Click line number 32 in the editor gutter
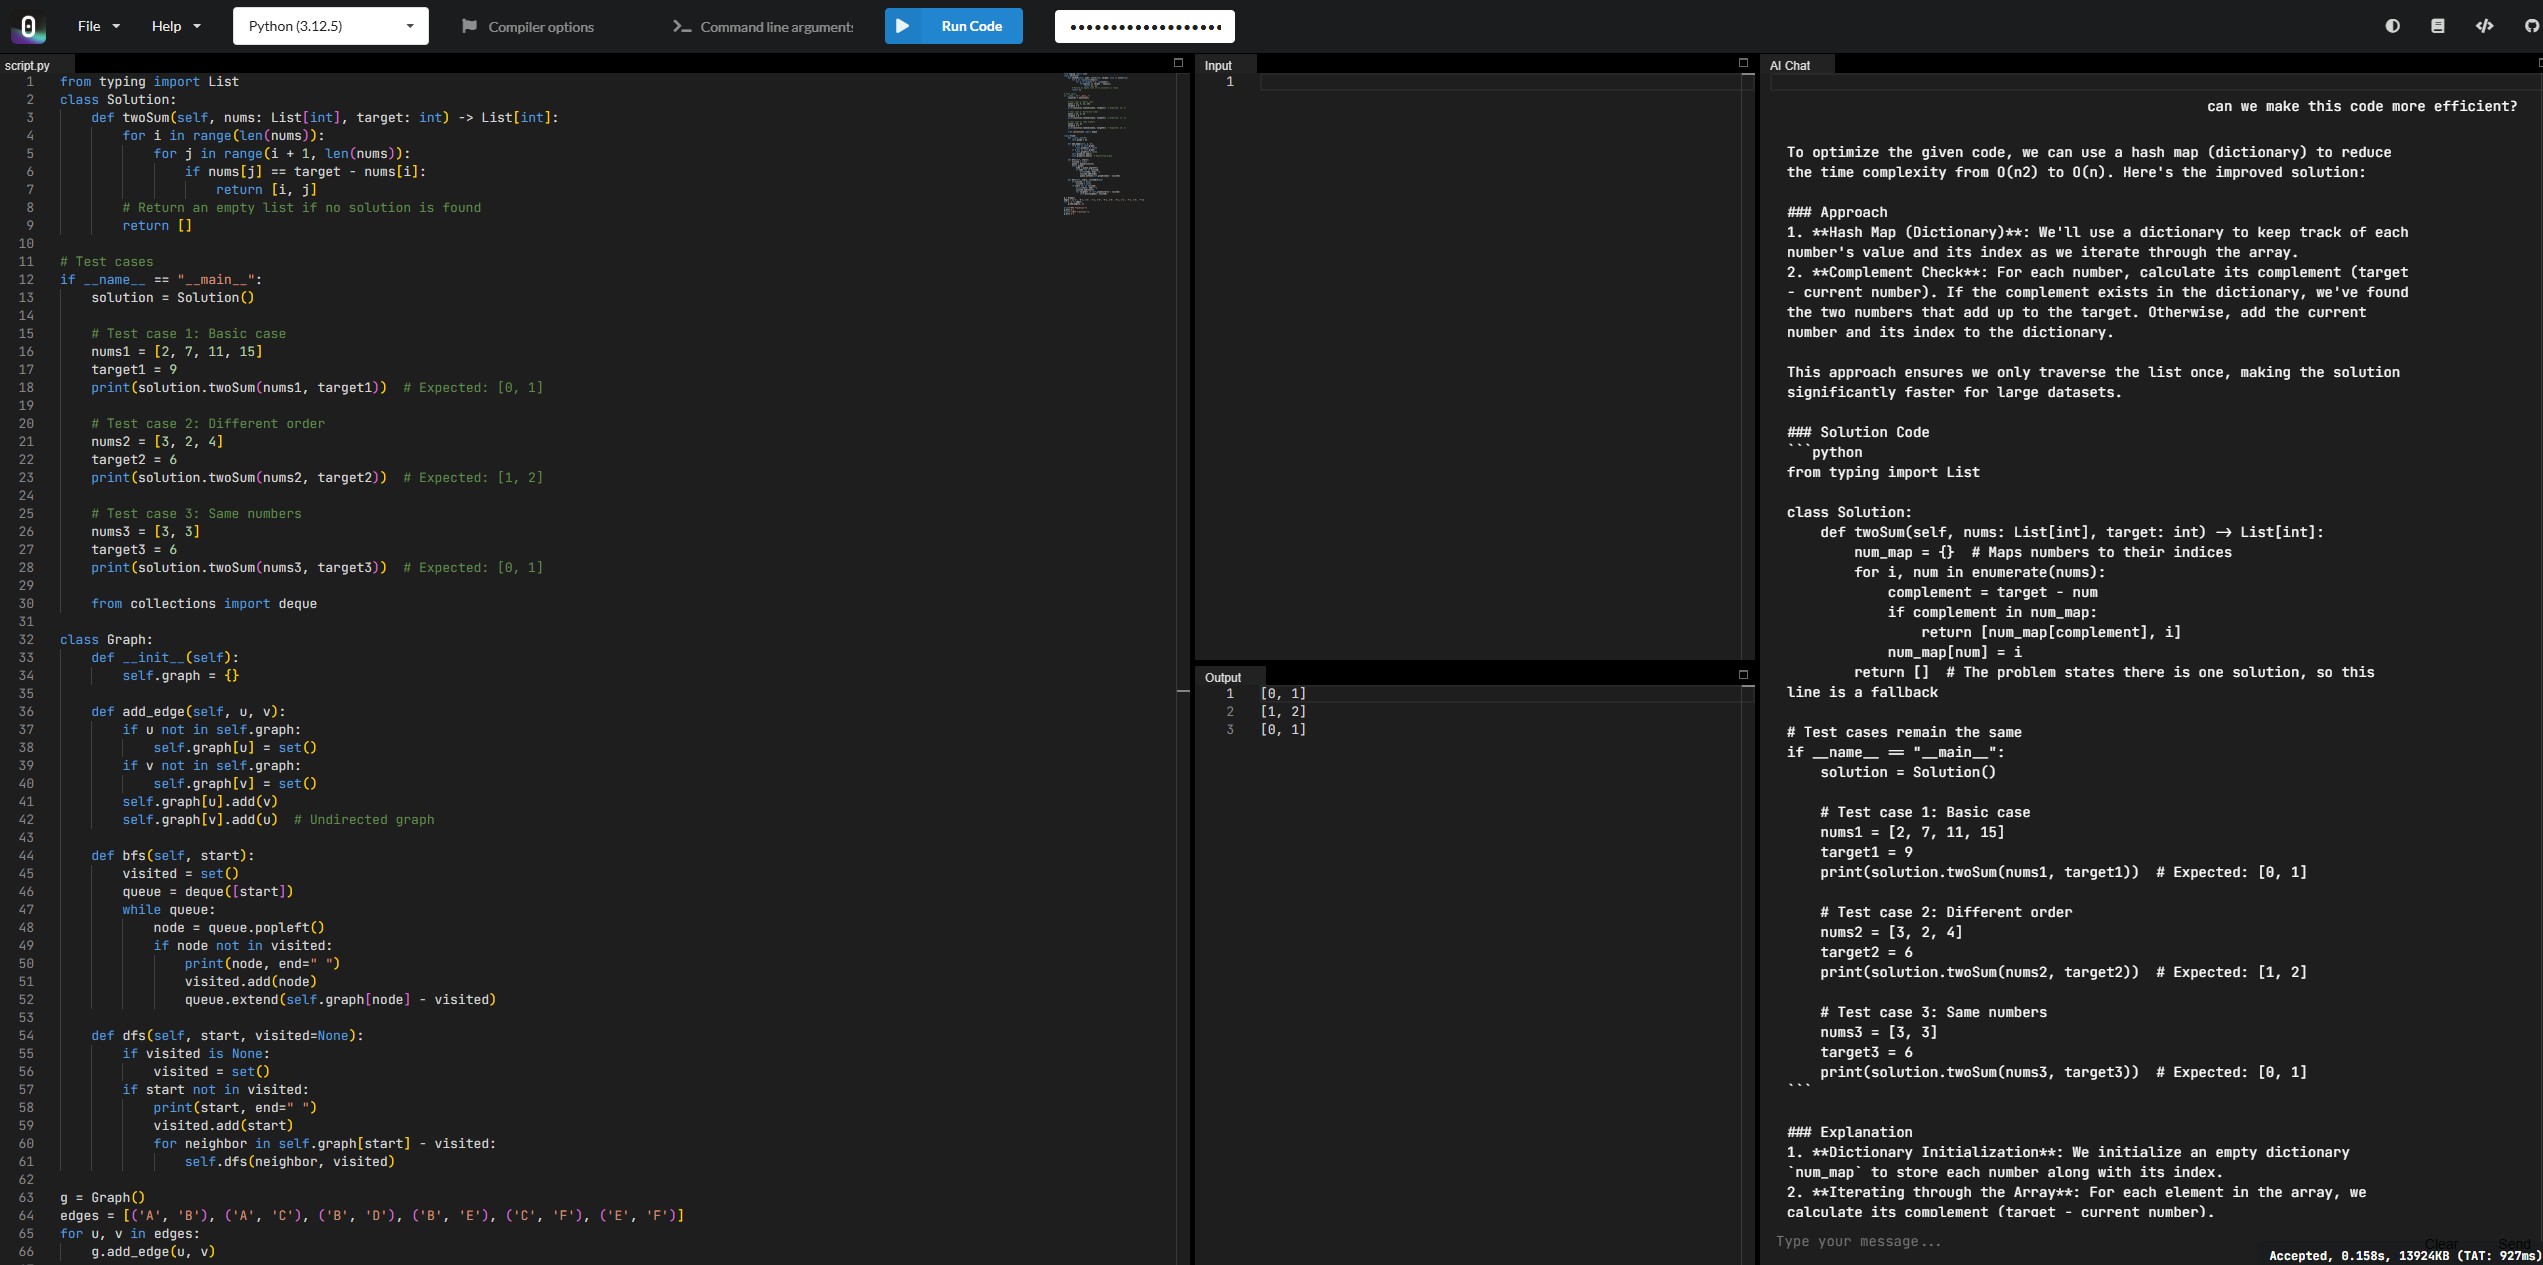The image size is (2543, 1265). pos(26,639)
